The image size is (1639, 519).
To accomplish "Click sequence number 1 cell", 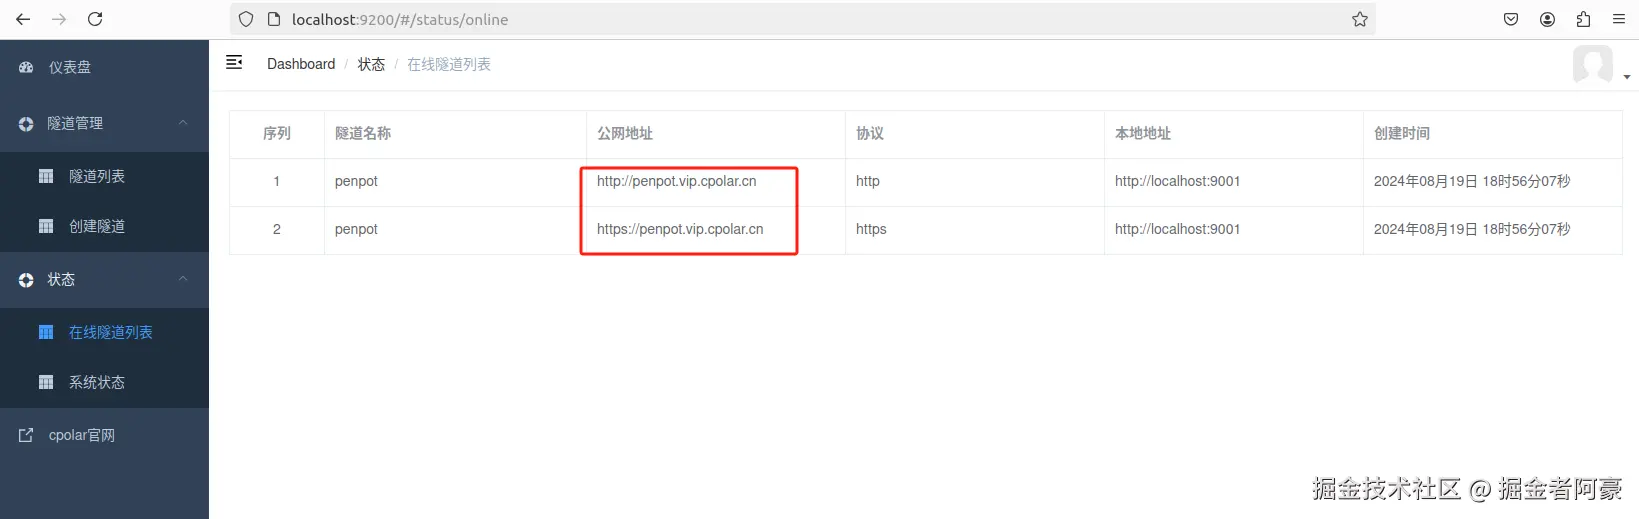I will coord(277,181).
